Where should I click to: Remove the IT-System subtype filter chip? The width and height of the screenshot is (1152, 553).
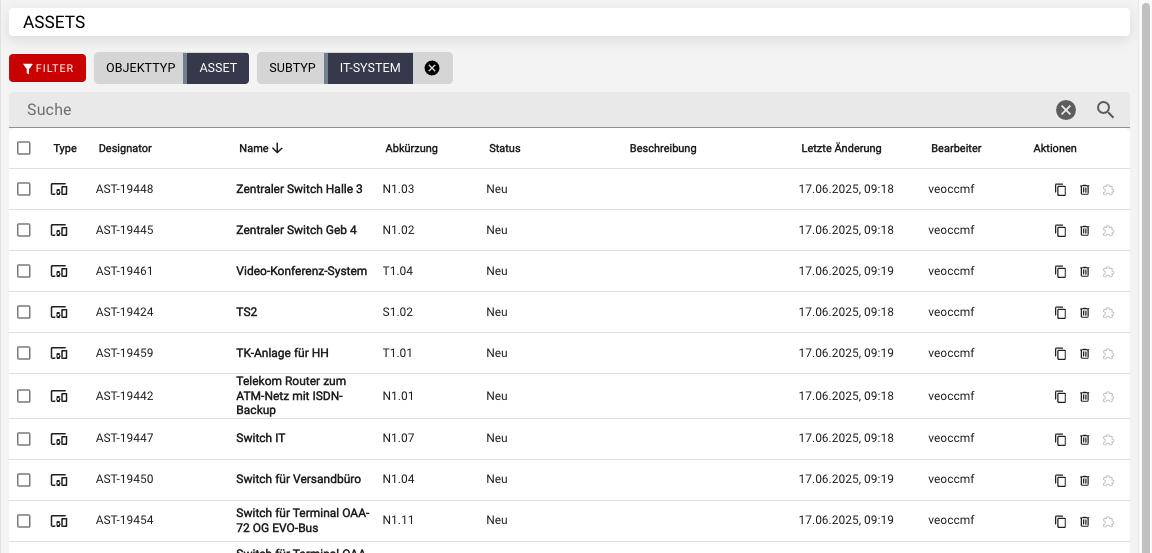[432, 68]
